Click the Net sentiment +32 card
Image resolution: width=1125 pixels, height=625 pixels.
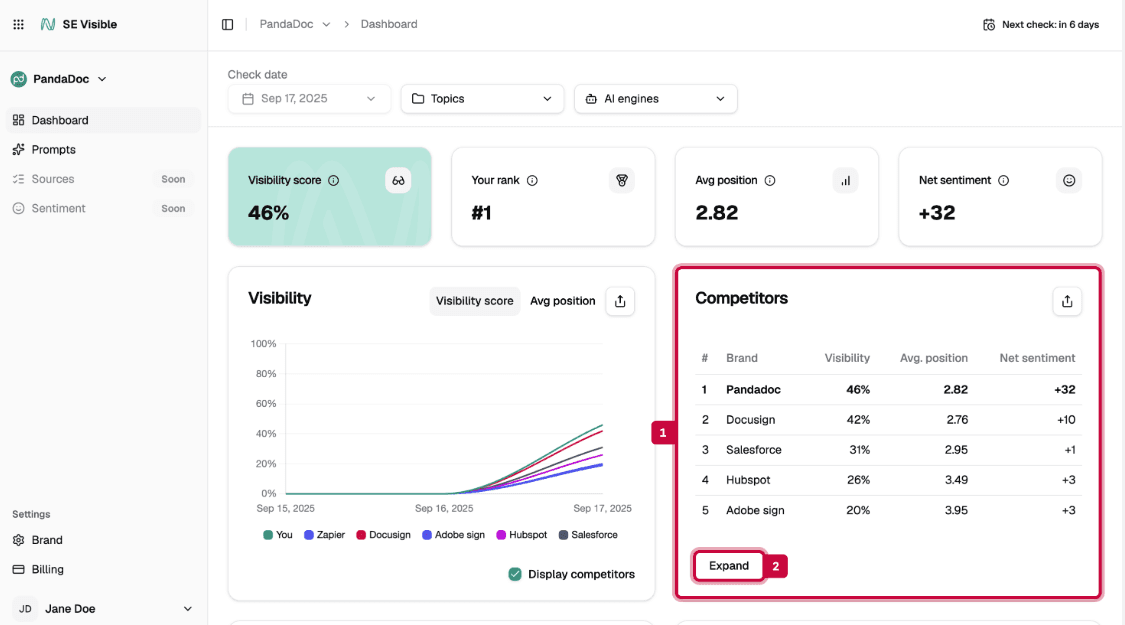point(1000,197)
